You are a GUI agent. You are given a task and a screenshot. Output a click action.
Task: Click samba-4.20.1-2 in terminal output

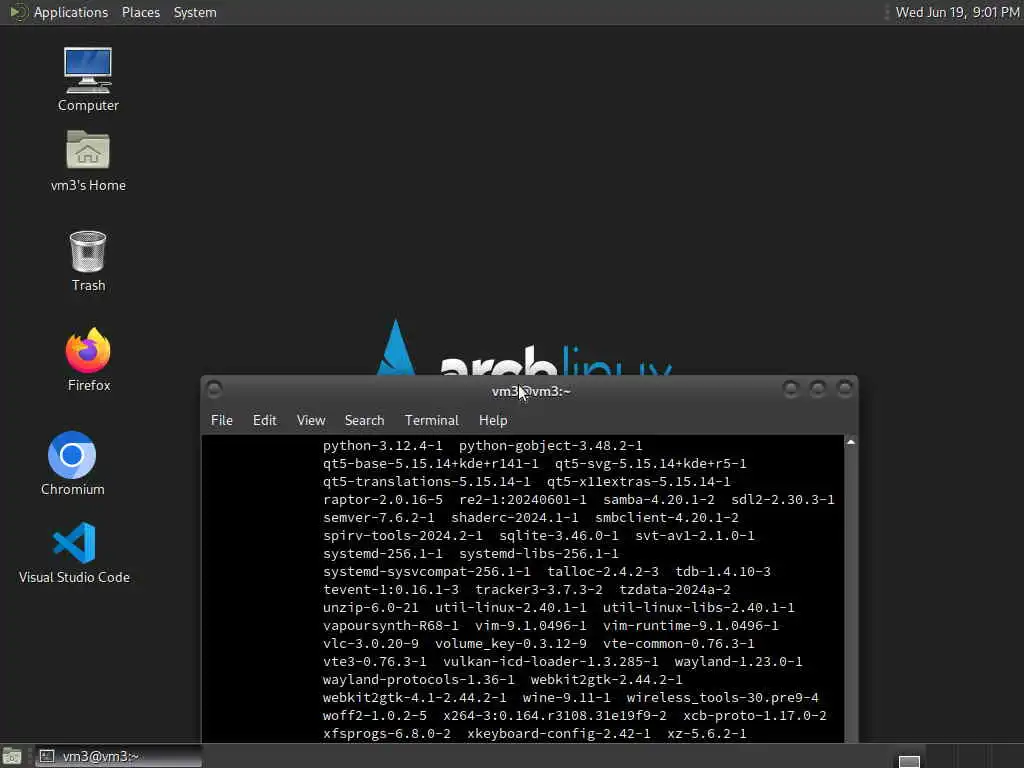click(x=659, y=500)
